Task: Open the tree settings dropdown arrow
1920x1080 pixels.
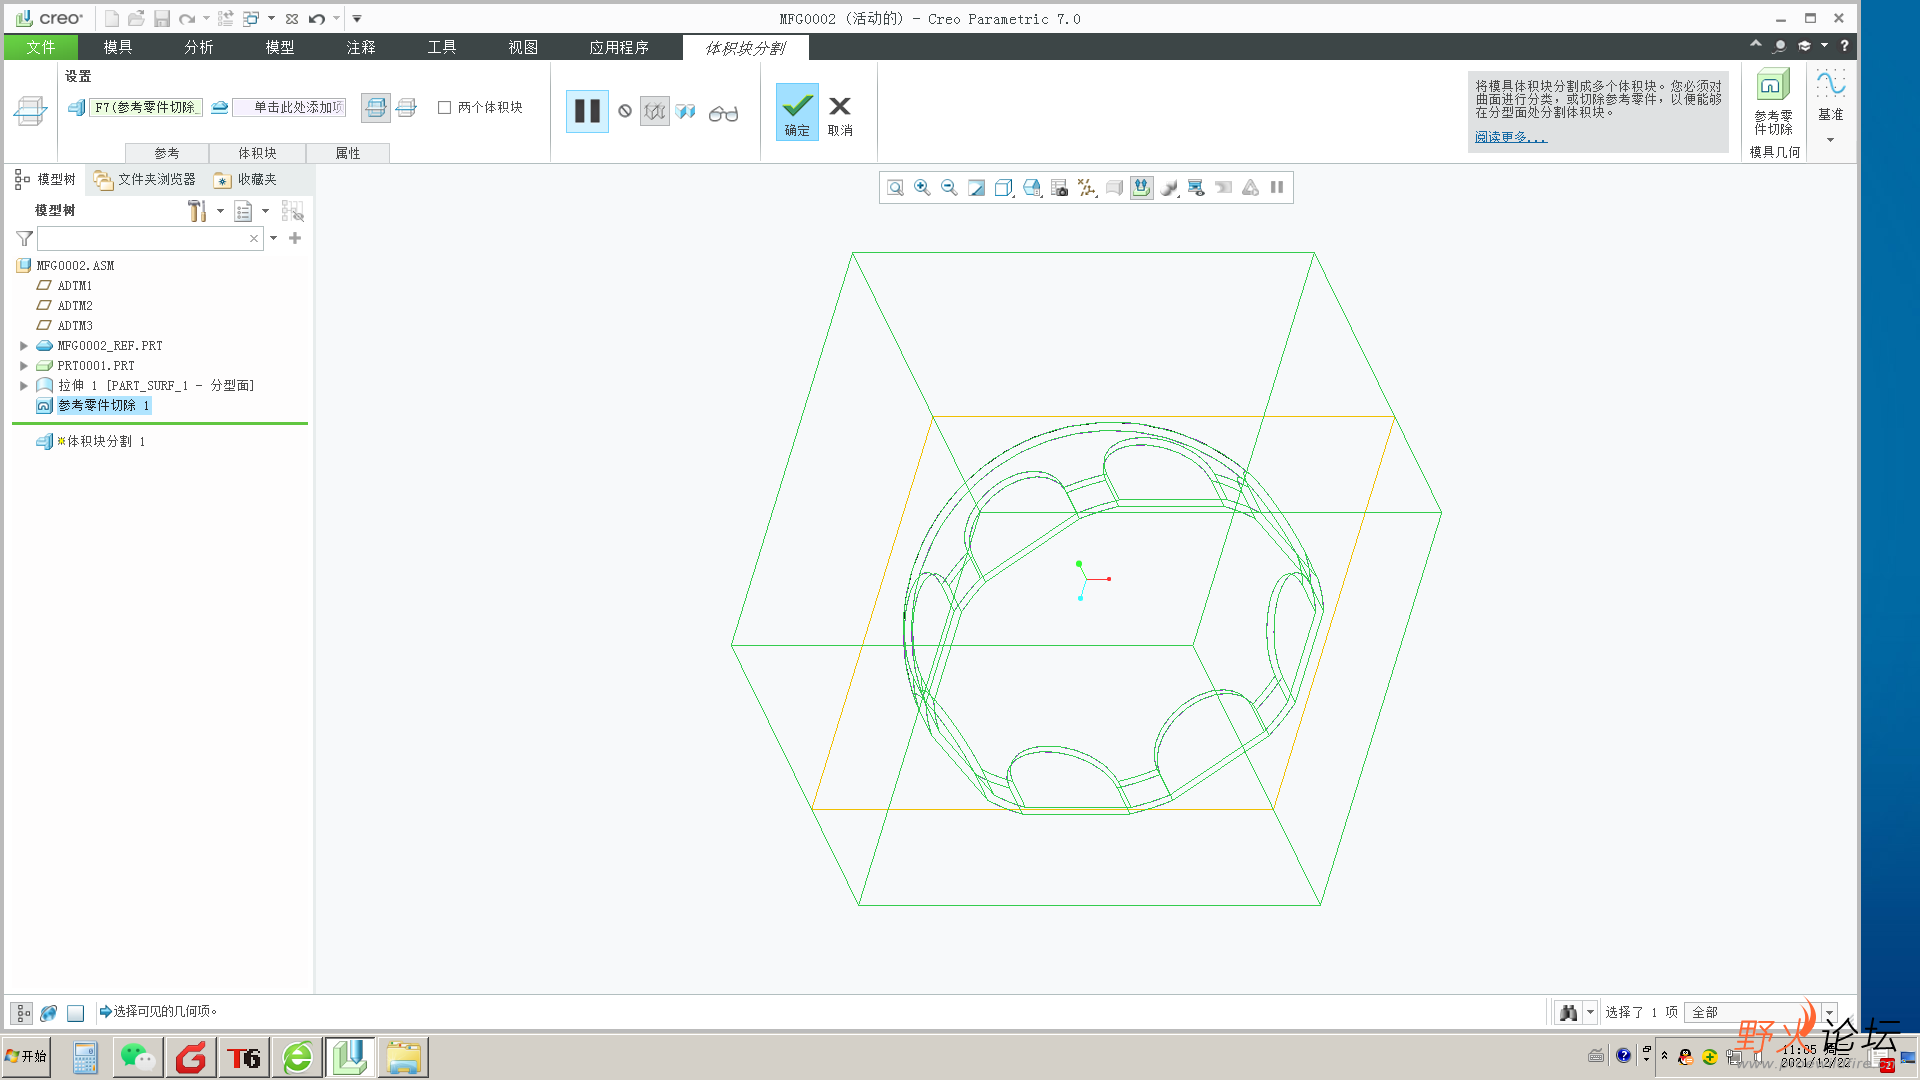Action: pos(220,211)
